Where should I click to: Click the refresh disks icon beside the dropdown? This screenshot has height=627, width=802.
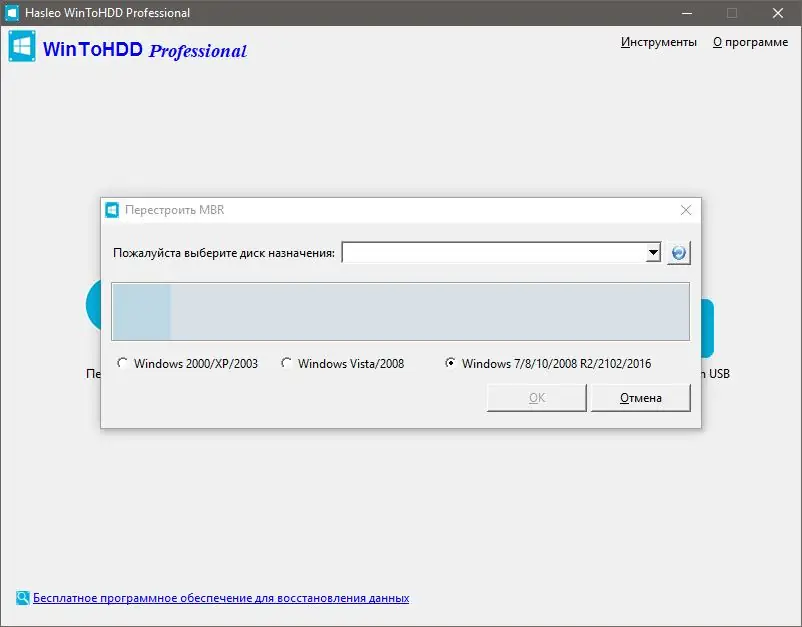[x=678, y=252]
